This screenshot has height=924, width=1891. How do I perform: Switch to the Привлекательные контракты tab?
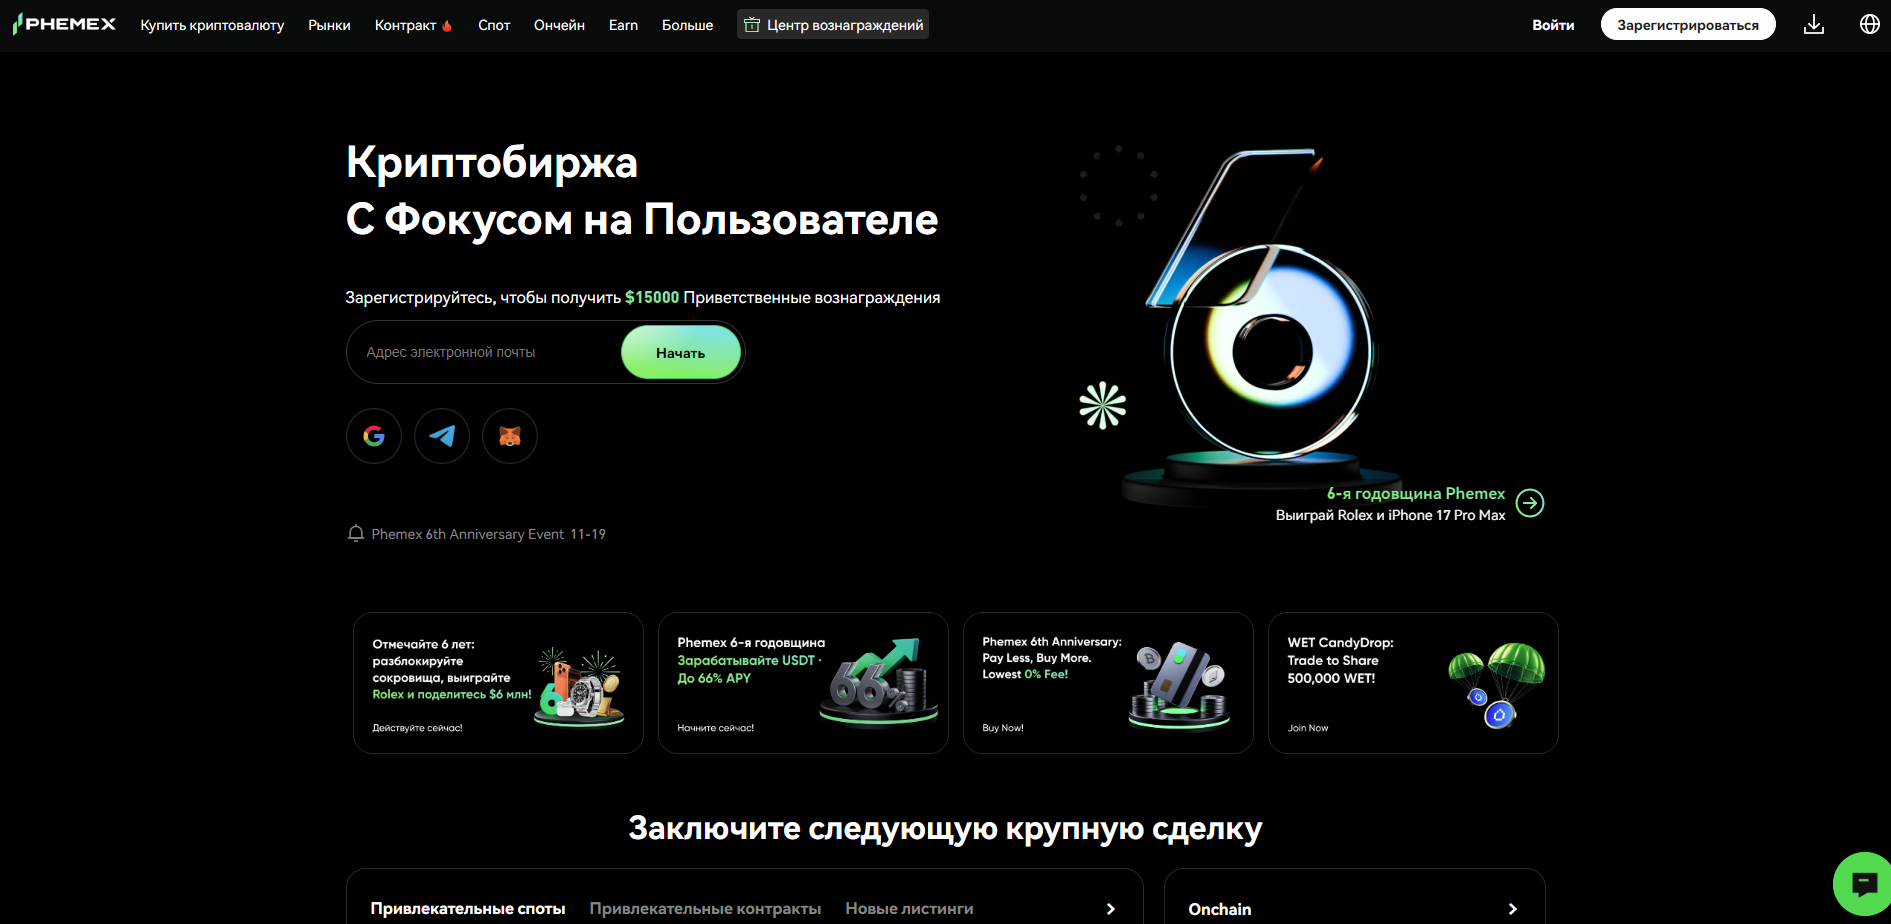point(704,908)
